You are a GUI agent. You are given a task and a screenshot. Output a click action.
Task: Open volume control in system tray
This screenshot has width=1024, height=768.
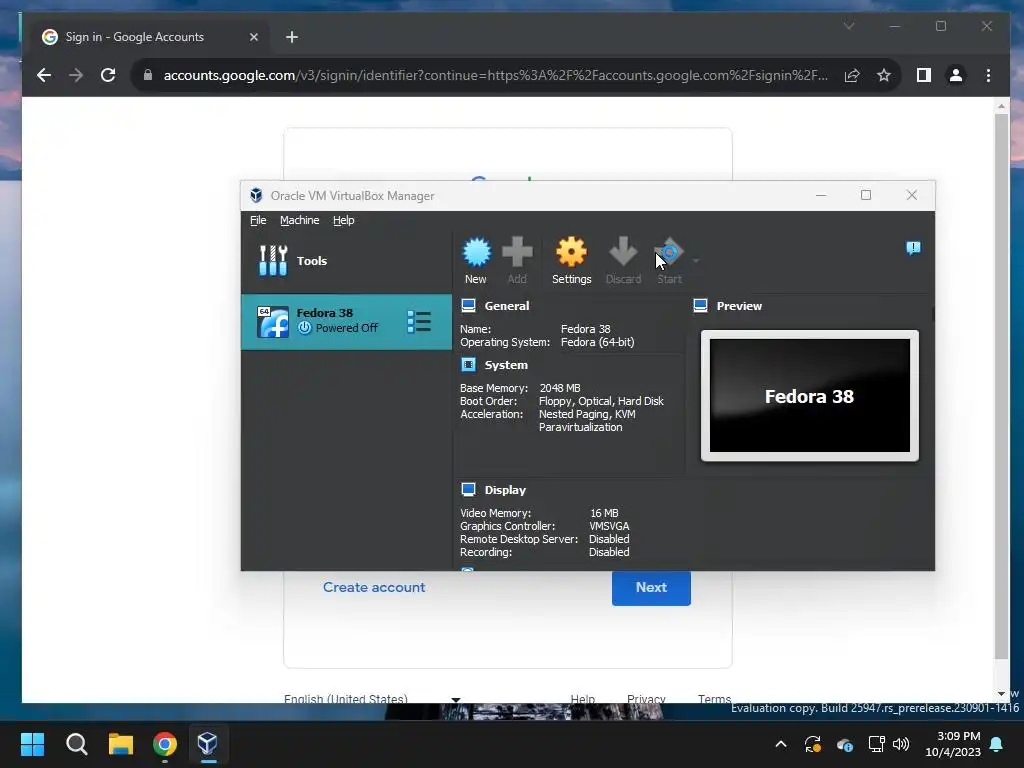pos(901,744)
